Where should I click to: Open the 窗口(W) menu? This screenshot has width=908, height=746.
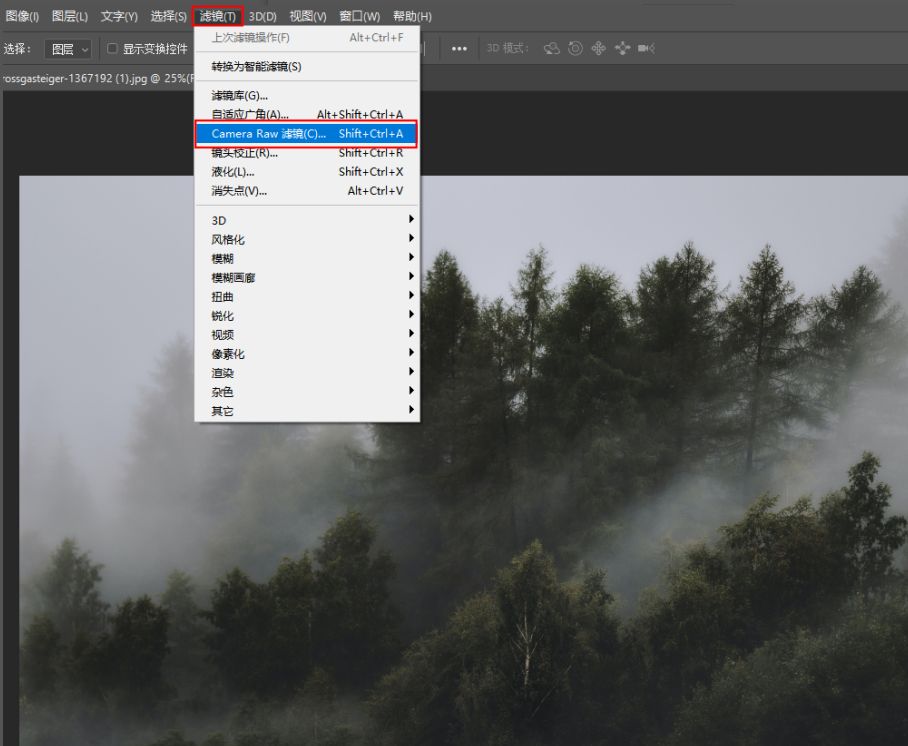click(360, 16)
